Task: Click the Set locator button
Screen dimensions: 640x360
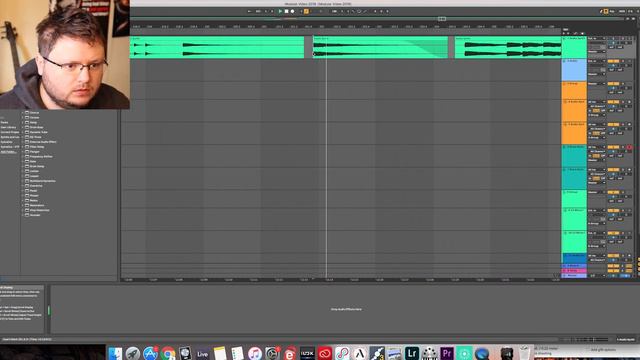Action: coord(566,29)
